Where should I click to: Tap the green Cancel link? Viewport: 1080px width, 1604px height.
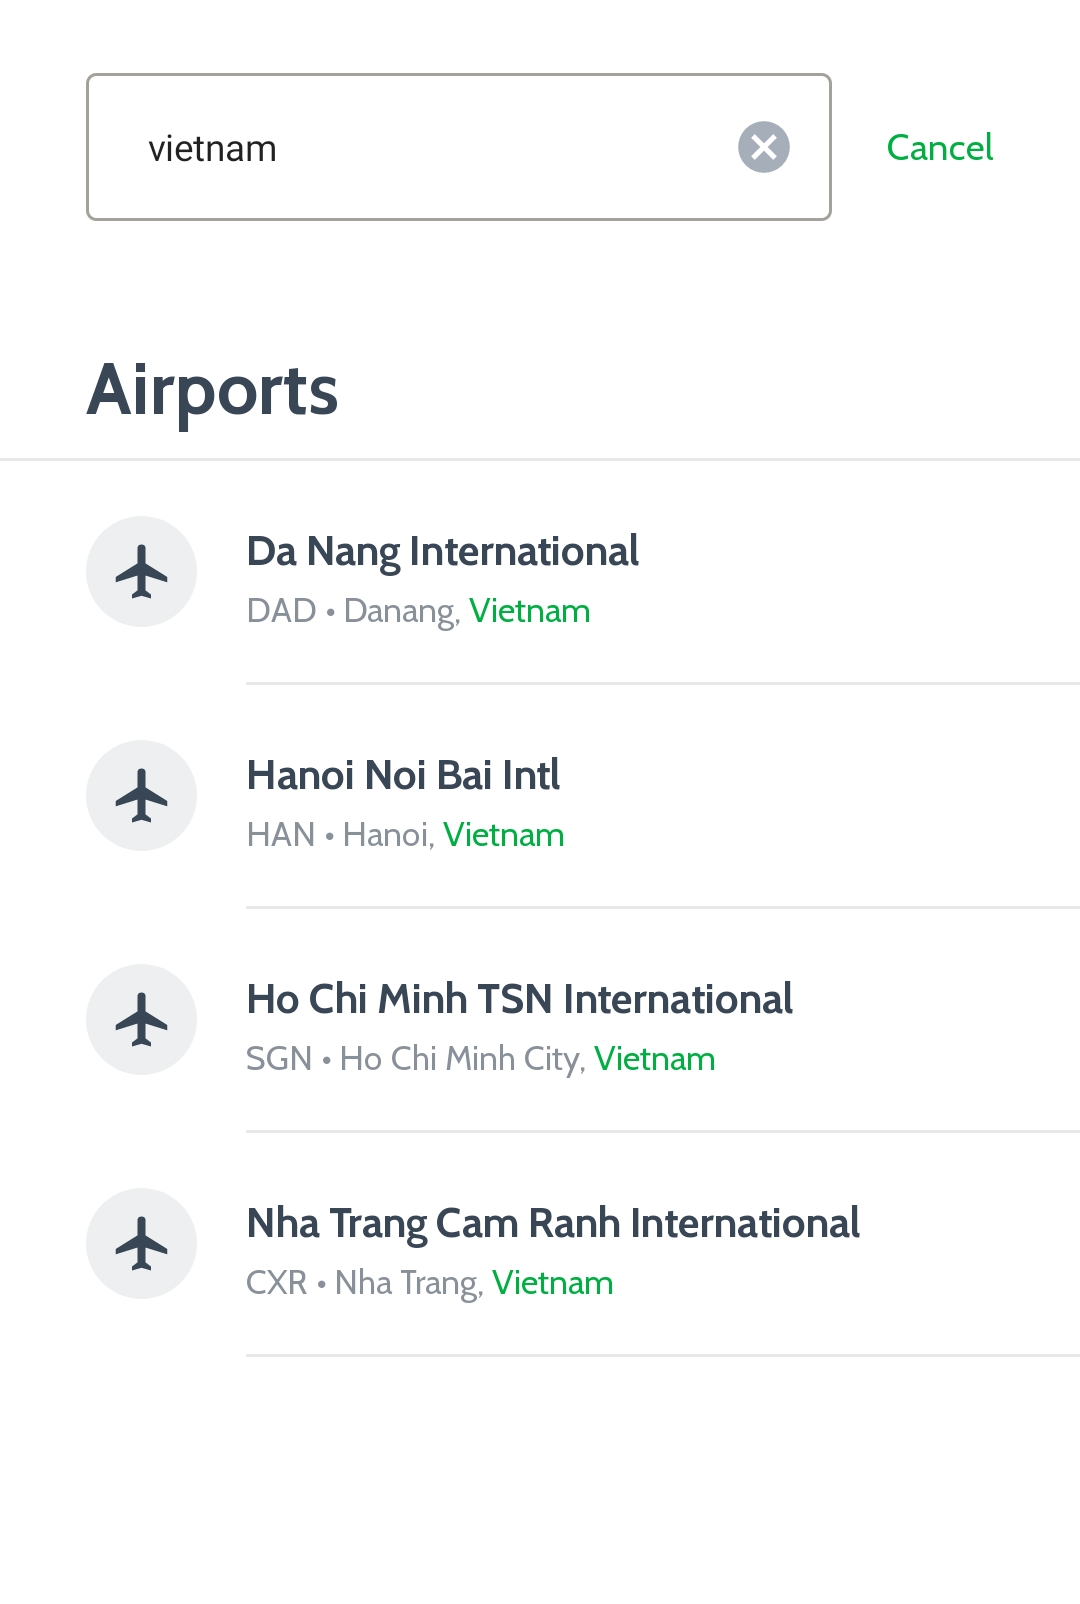tap(939, 148)
